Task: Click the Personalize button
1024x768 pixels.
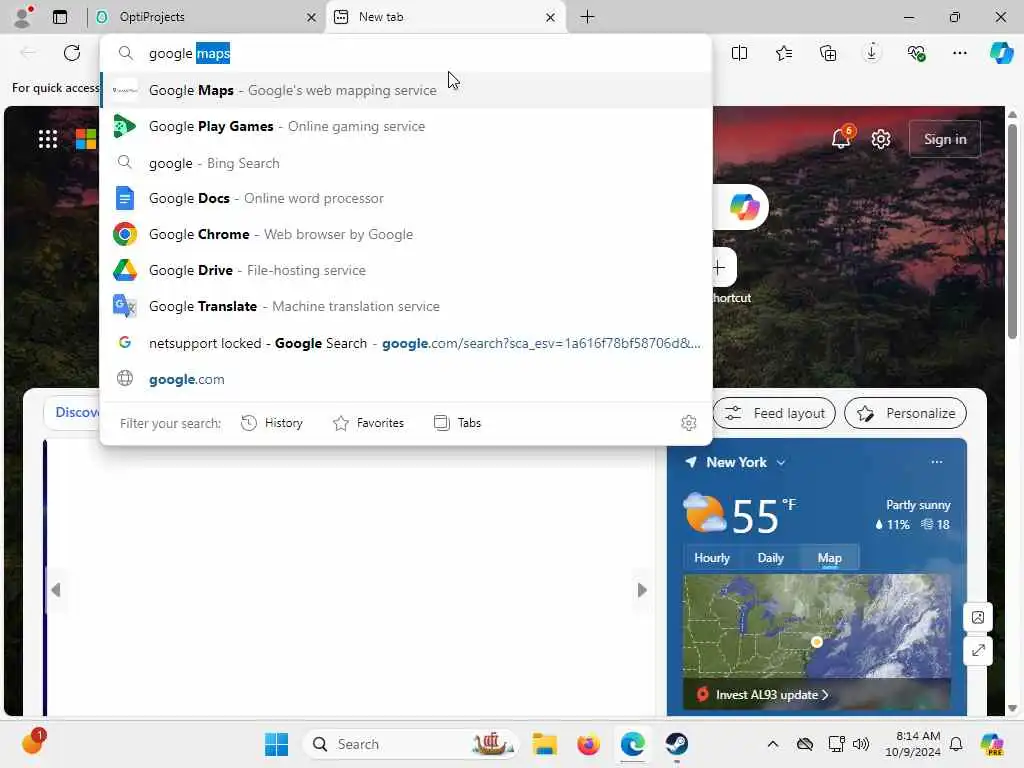Action: [x=905, y=413]
